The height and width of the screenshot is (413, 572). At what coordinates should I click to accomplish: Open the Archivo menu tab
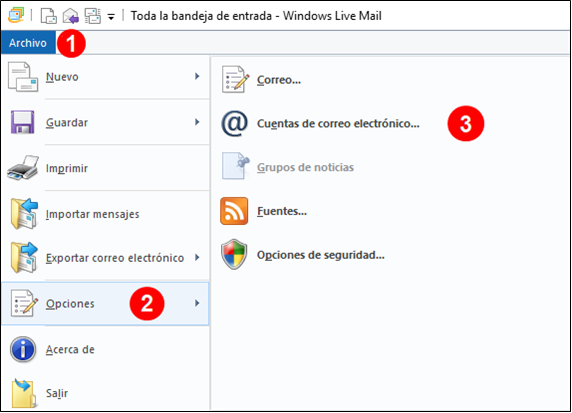[x=28, y=43]
